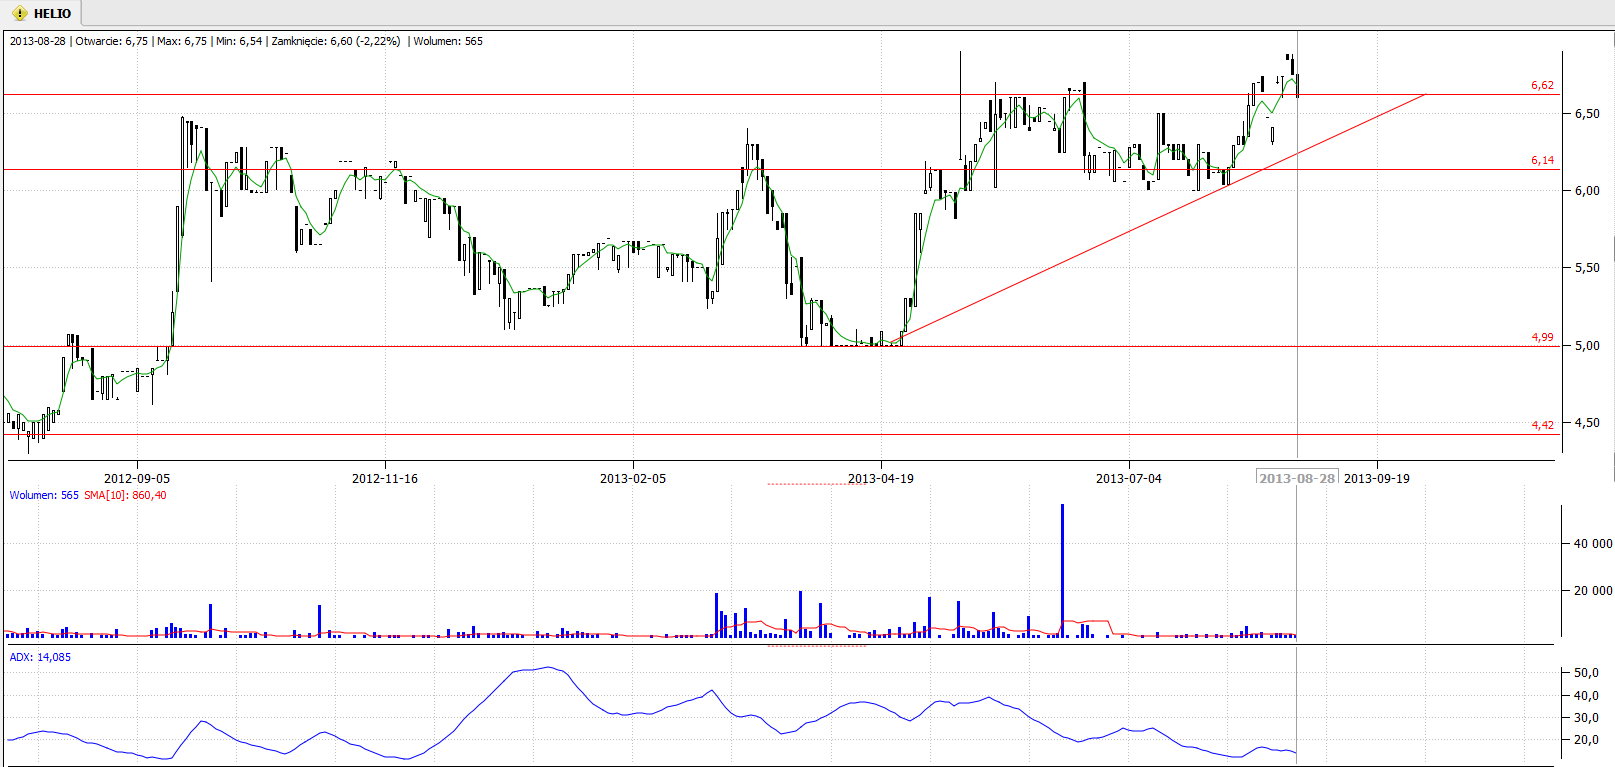Click the 2012-11-16 date axis label
This screenshot has height=767, width=1615.
[x=385, y=479]
